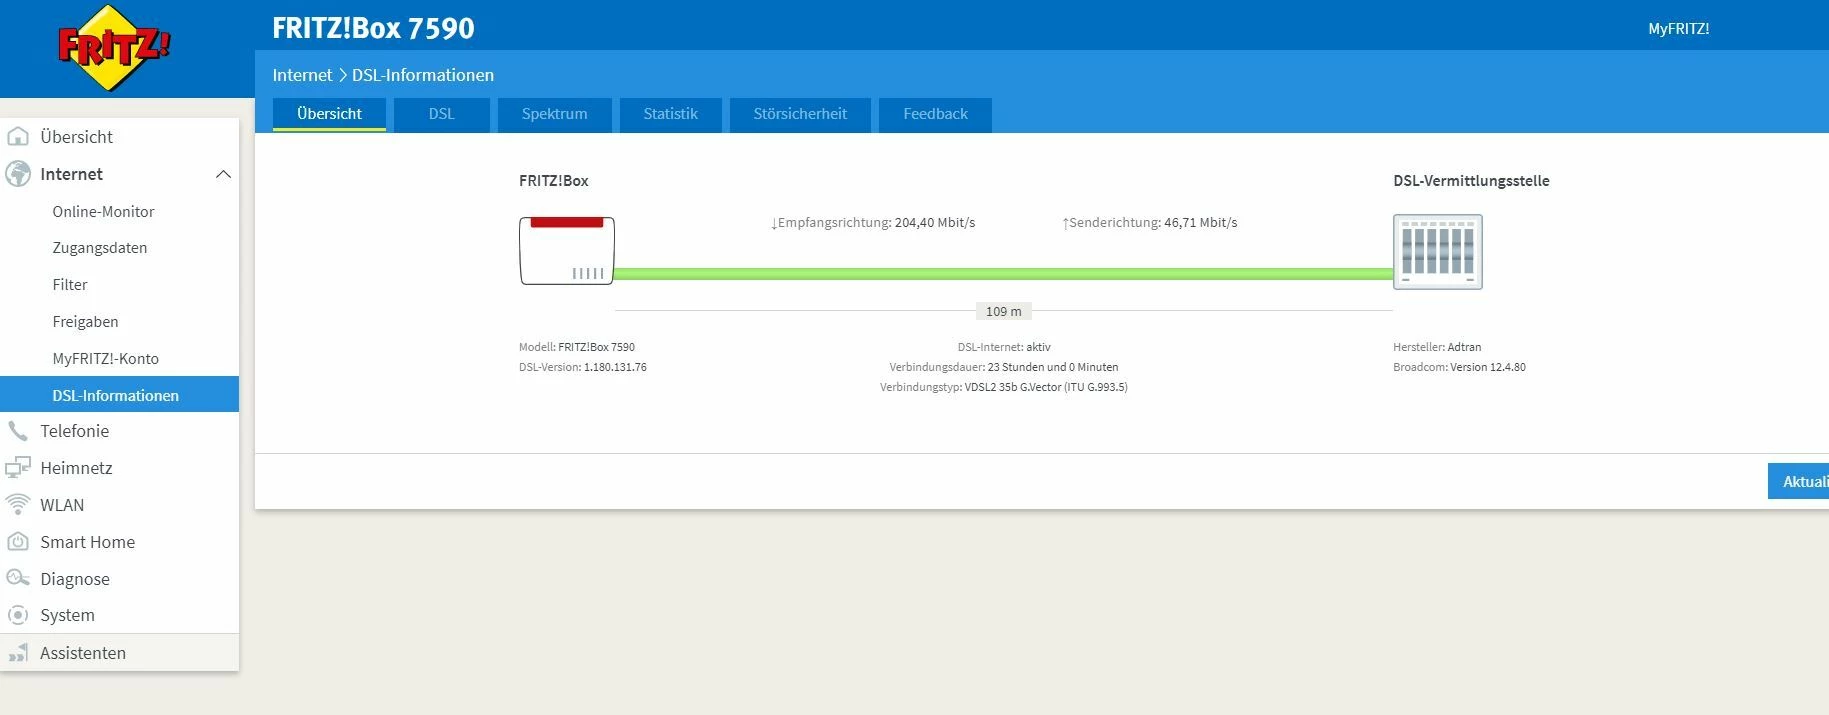Click the Internet globe icon
The width and height of the screenshot is (1829, 715).
coord(18,174)
